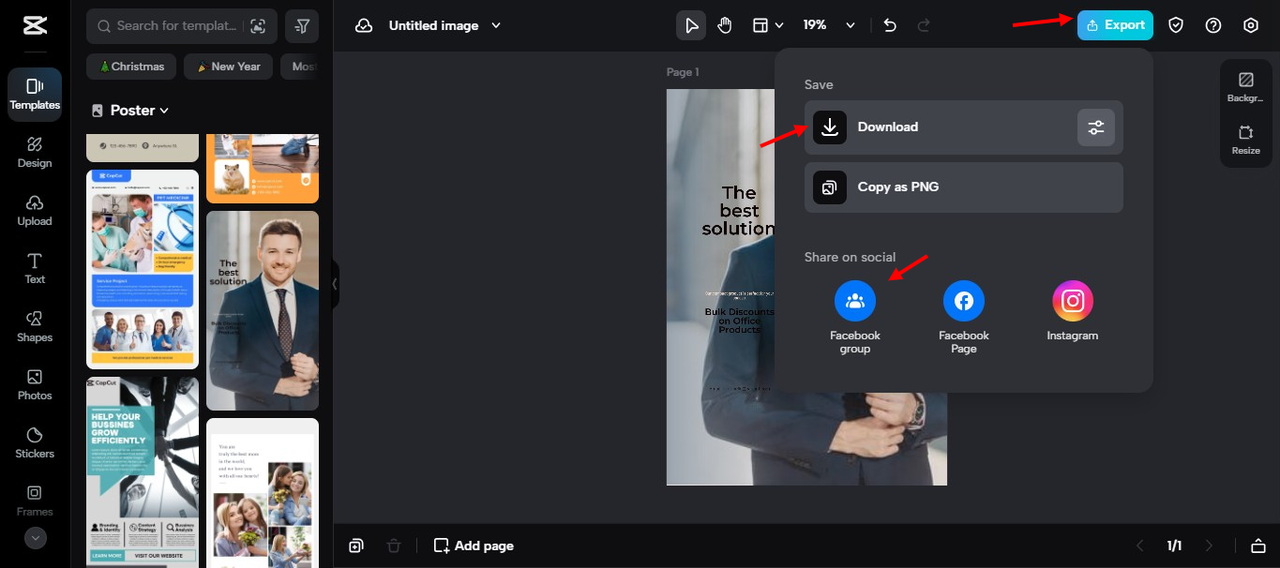Open the Resize panel button
1280x568 pixels.
1245,140
